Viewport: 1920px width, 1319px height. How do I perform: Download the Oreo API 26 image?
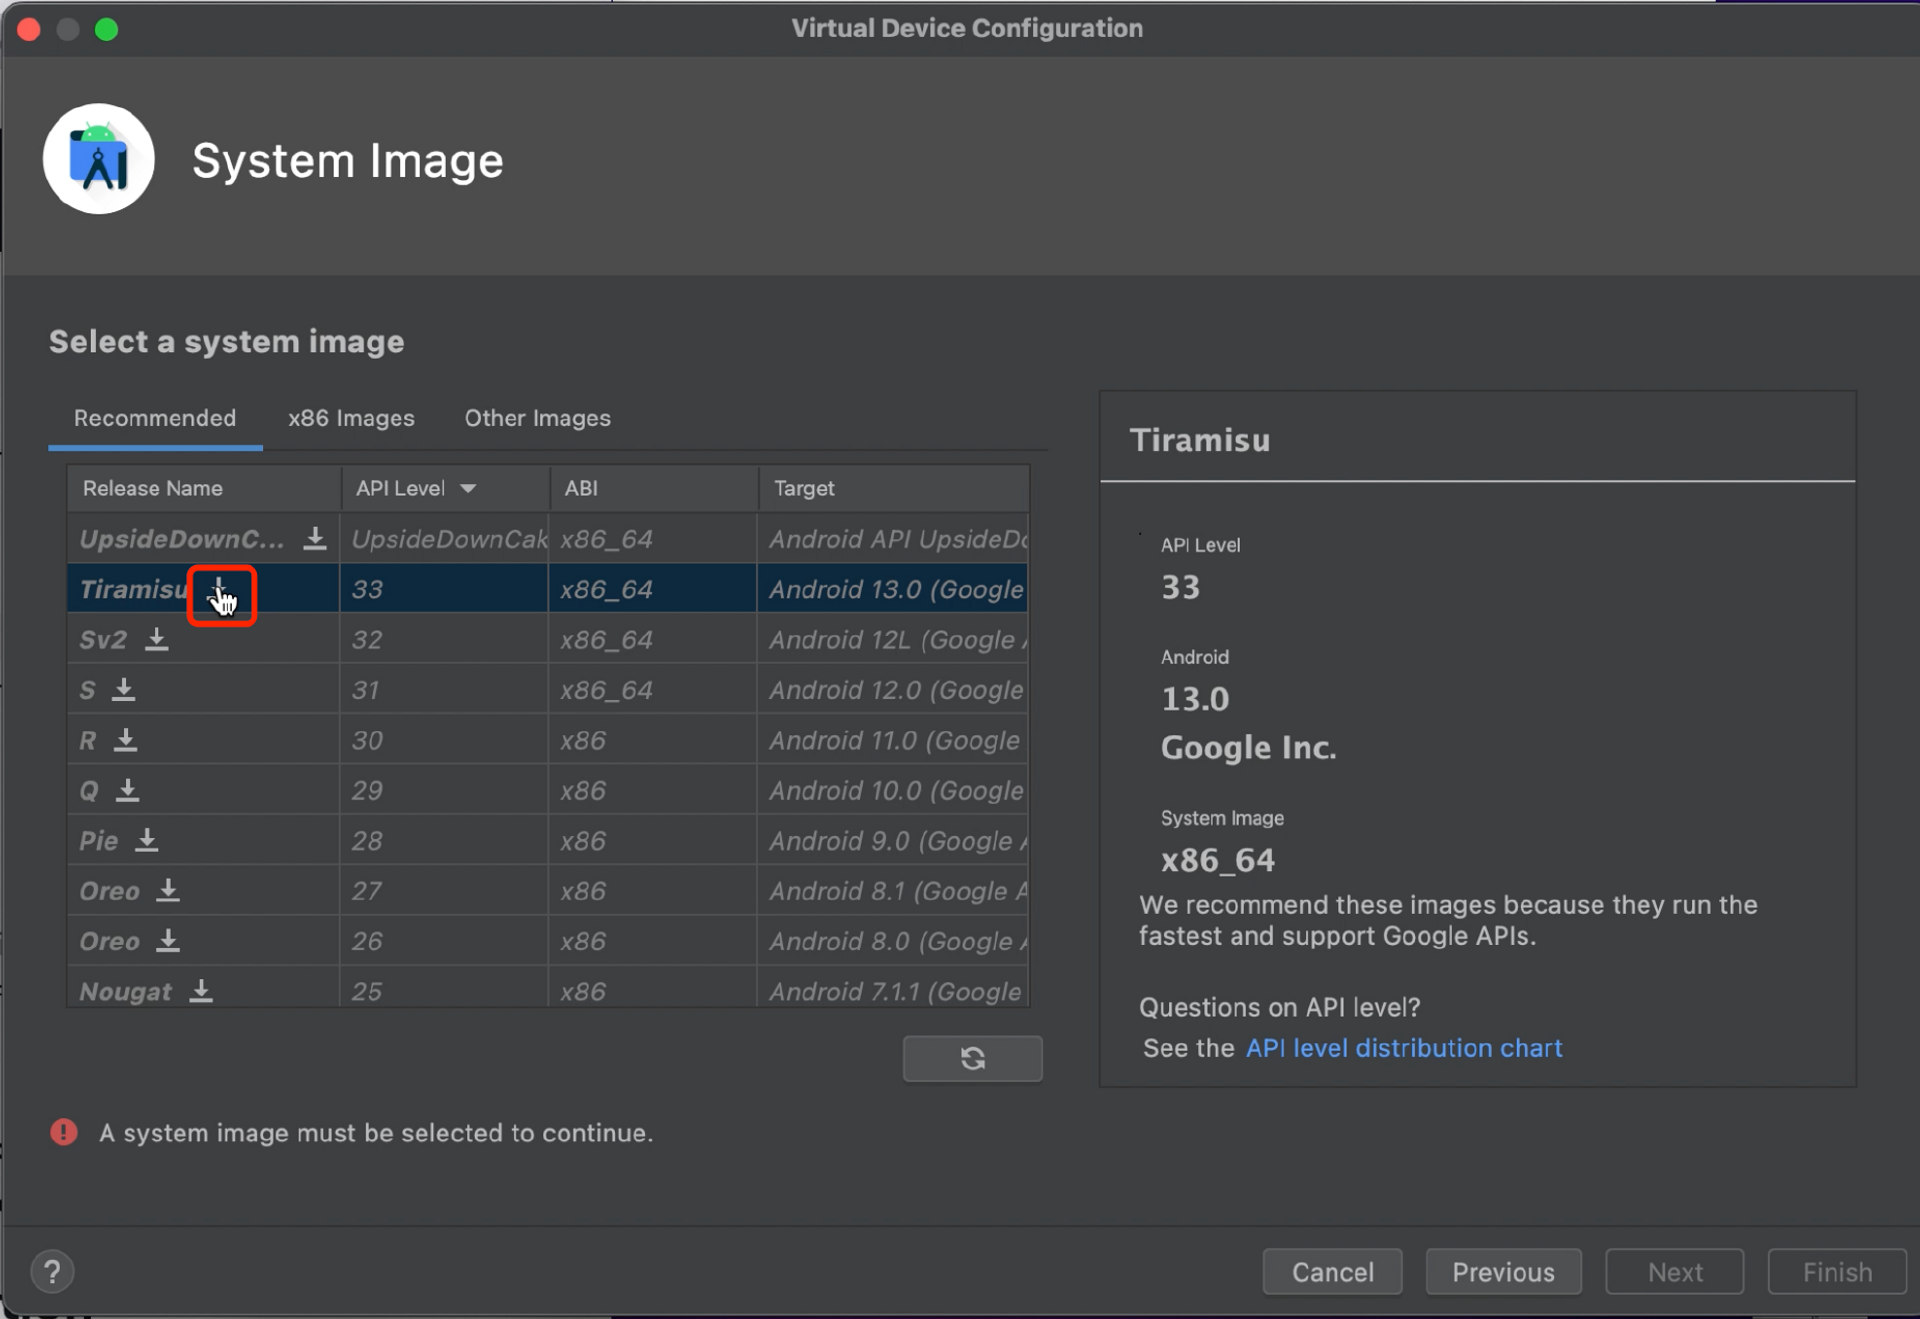(168, 941)
